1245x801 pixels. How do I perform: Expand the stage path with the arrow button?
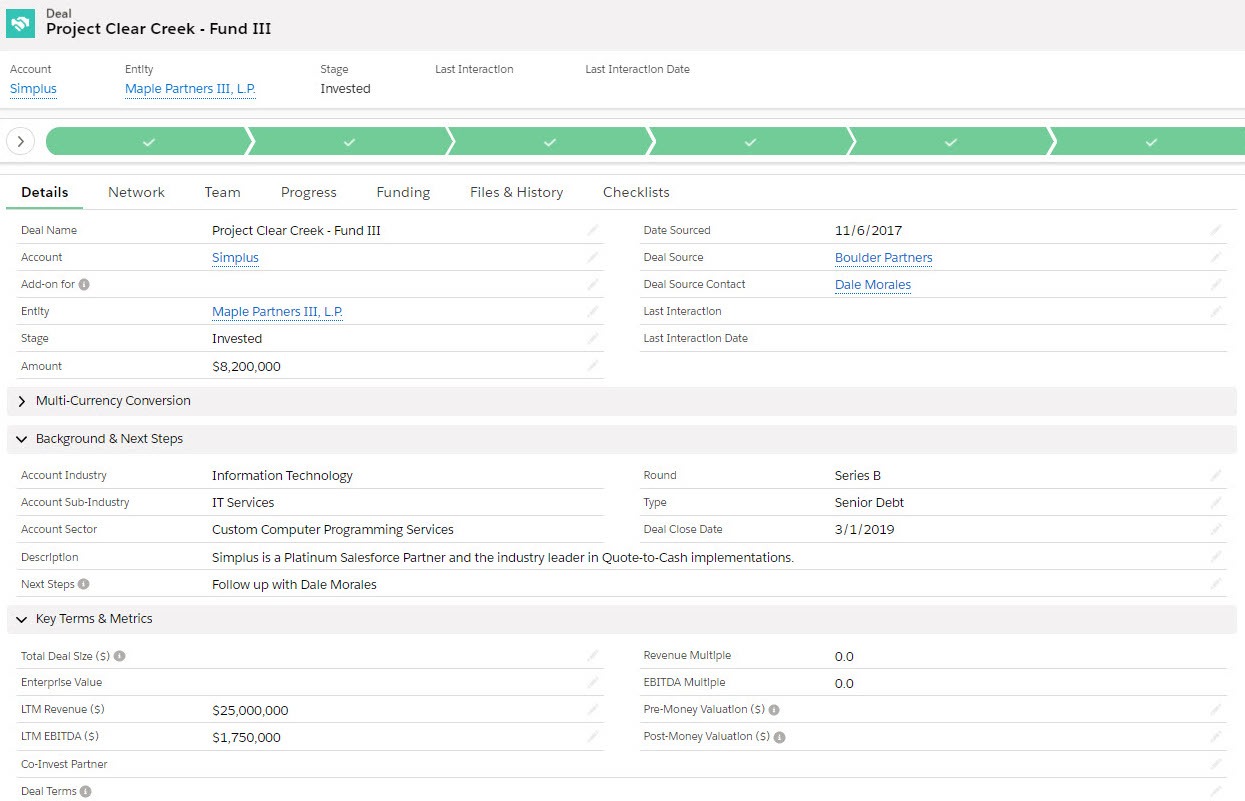(21, 142)
